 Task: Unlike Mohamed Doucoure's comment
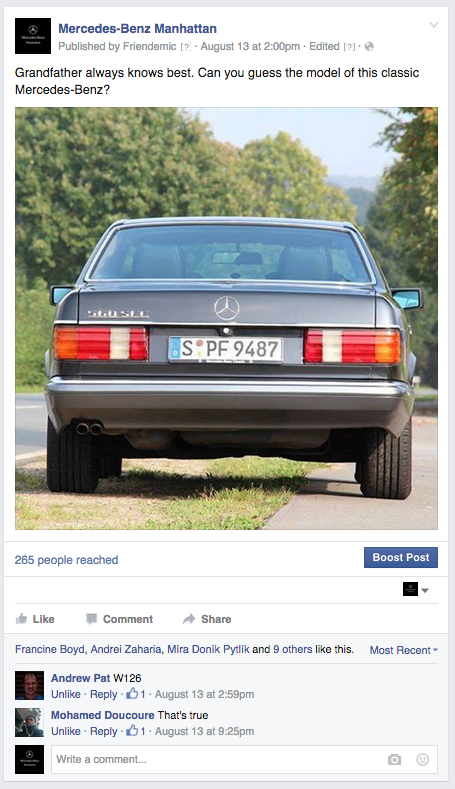point(66,731)
